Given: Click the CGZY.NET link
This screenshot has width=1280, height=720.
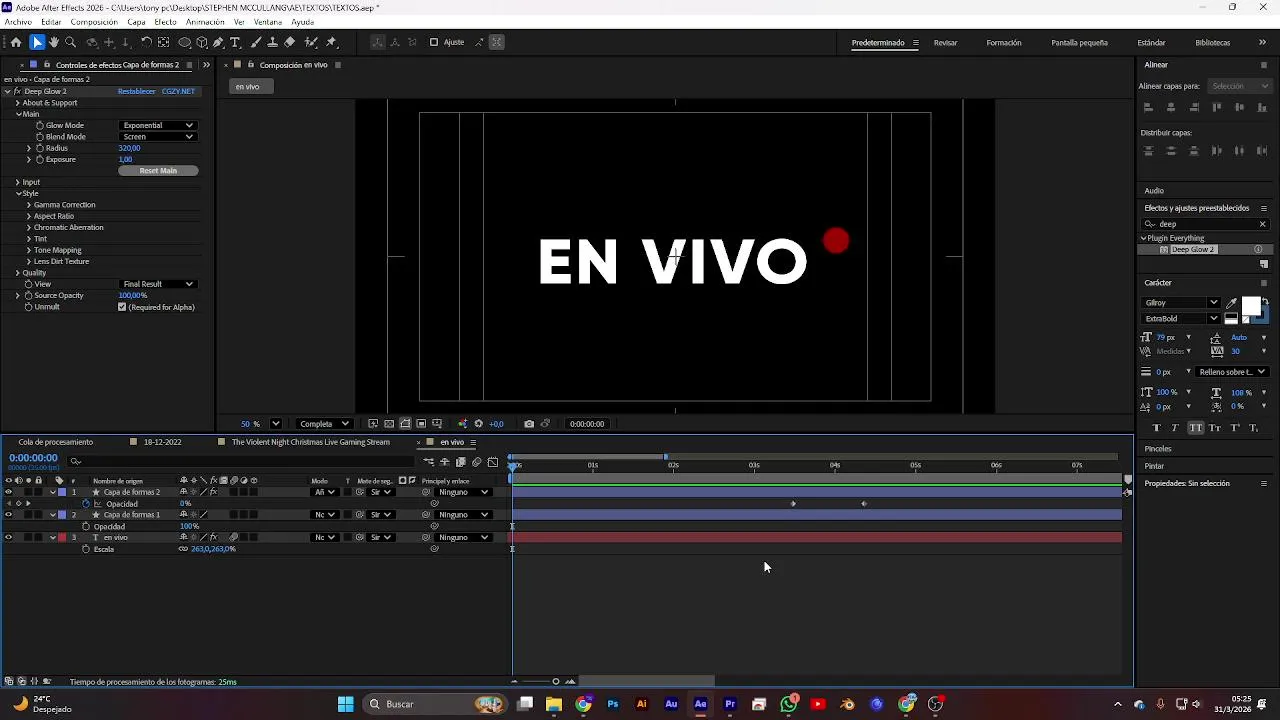Looking at the screenshot, I should pyautogui.click(x=178, y=91).
